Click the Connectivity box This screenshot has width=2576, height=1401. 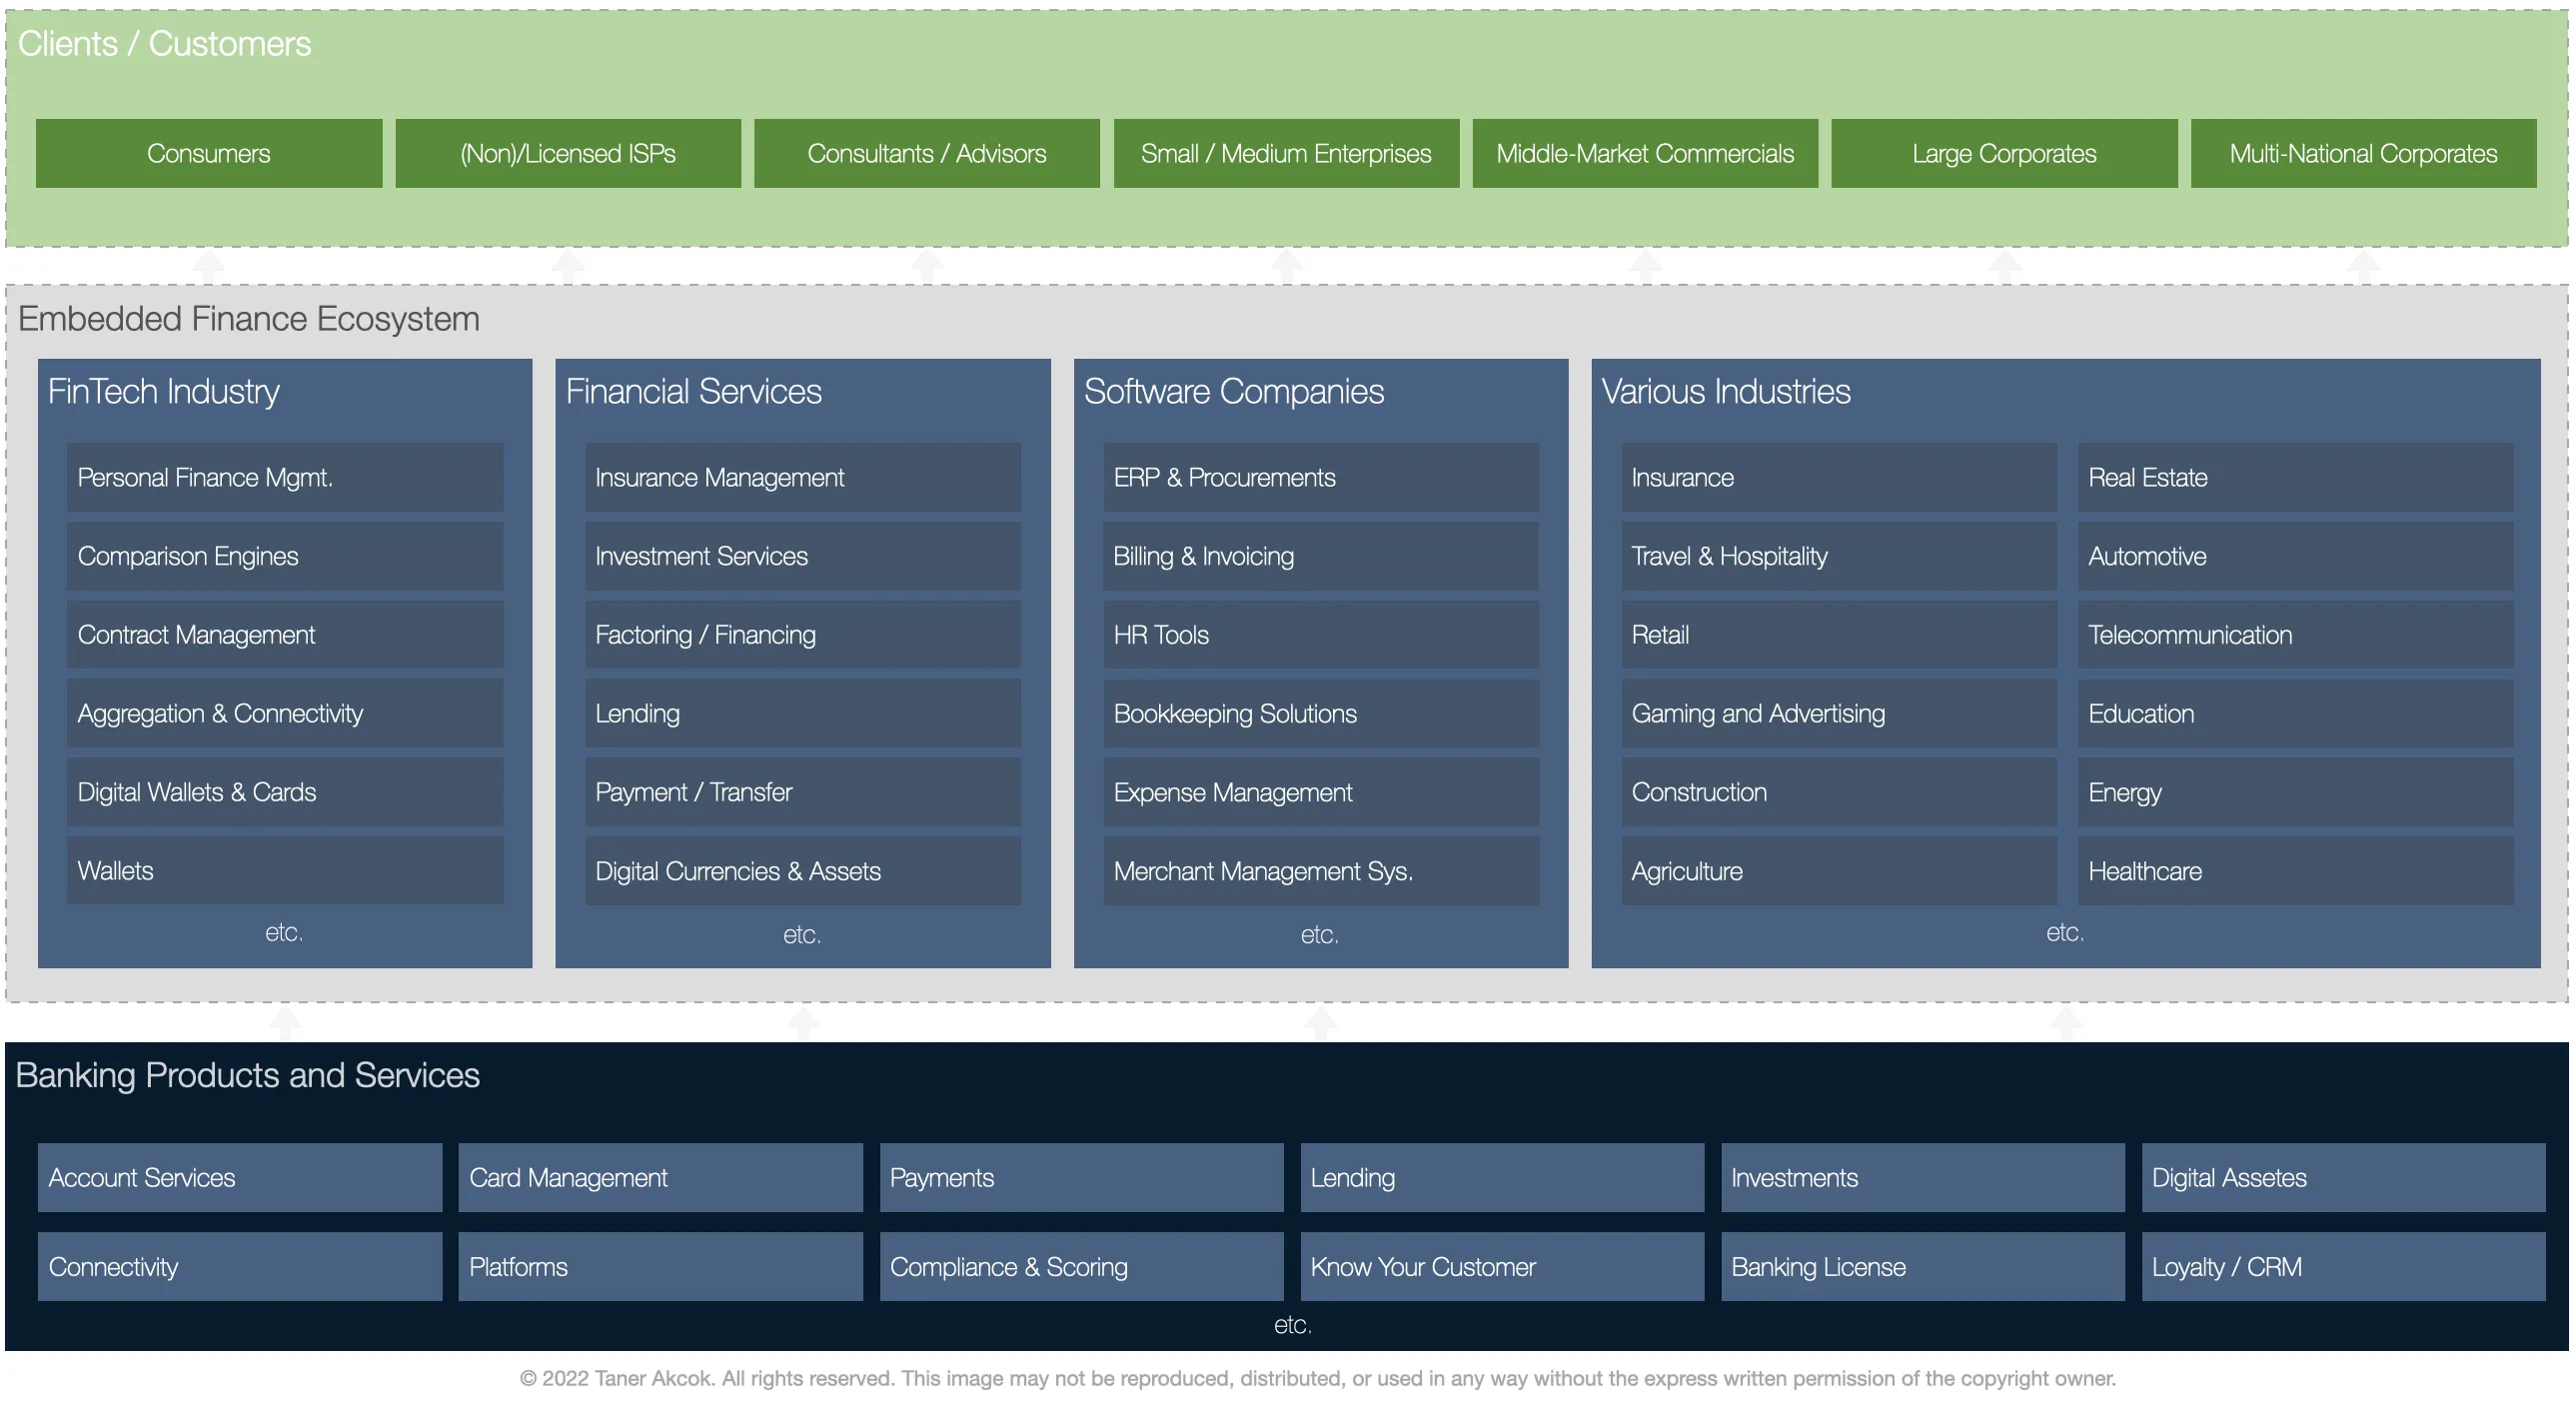click(240, 1267)
